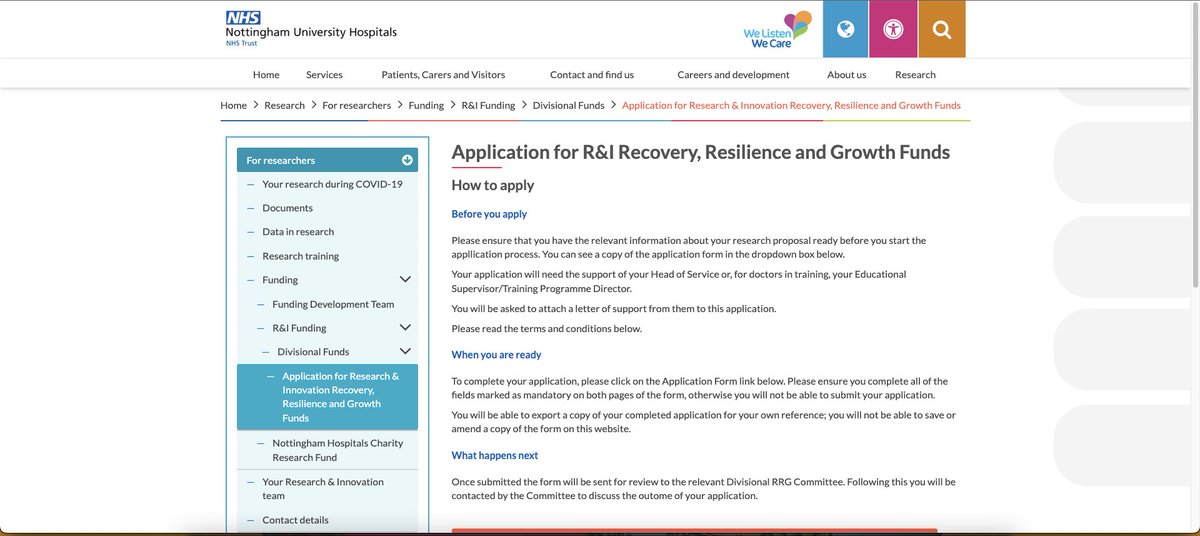Open Careers and development menu
The width and height of the screenshot is (1200, 536).
(733, 74)
